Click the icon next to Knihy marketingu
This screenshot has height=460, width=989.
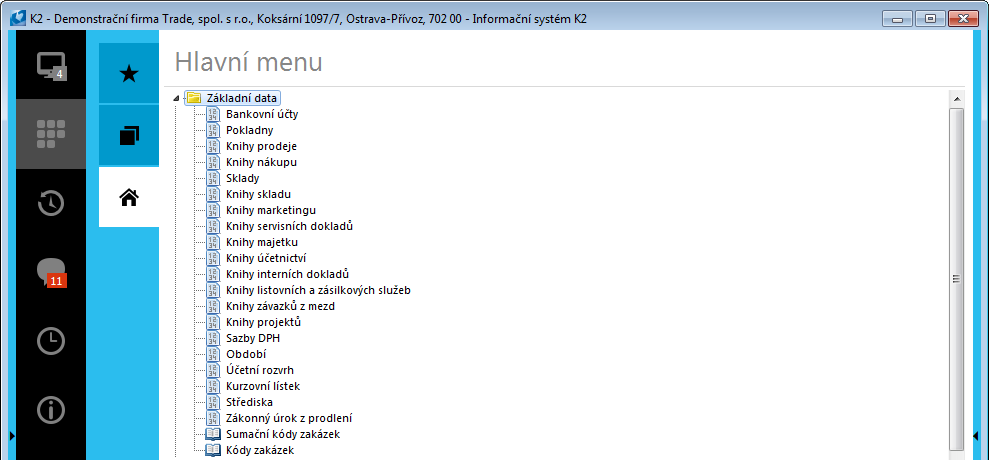coord(214,210)
